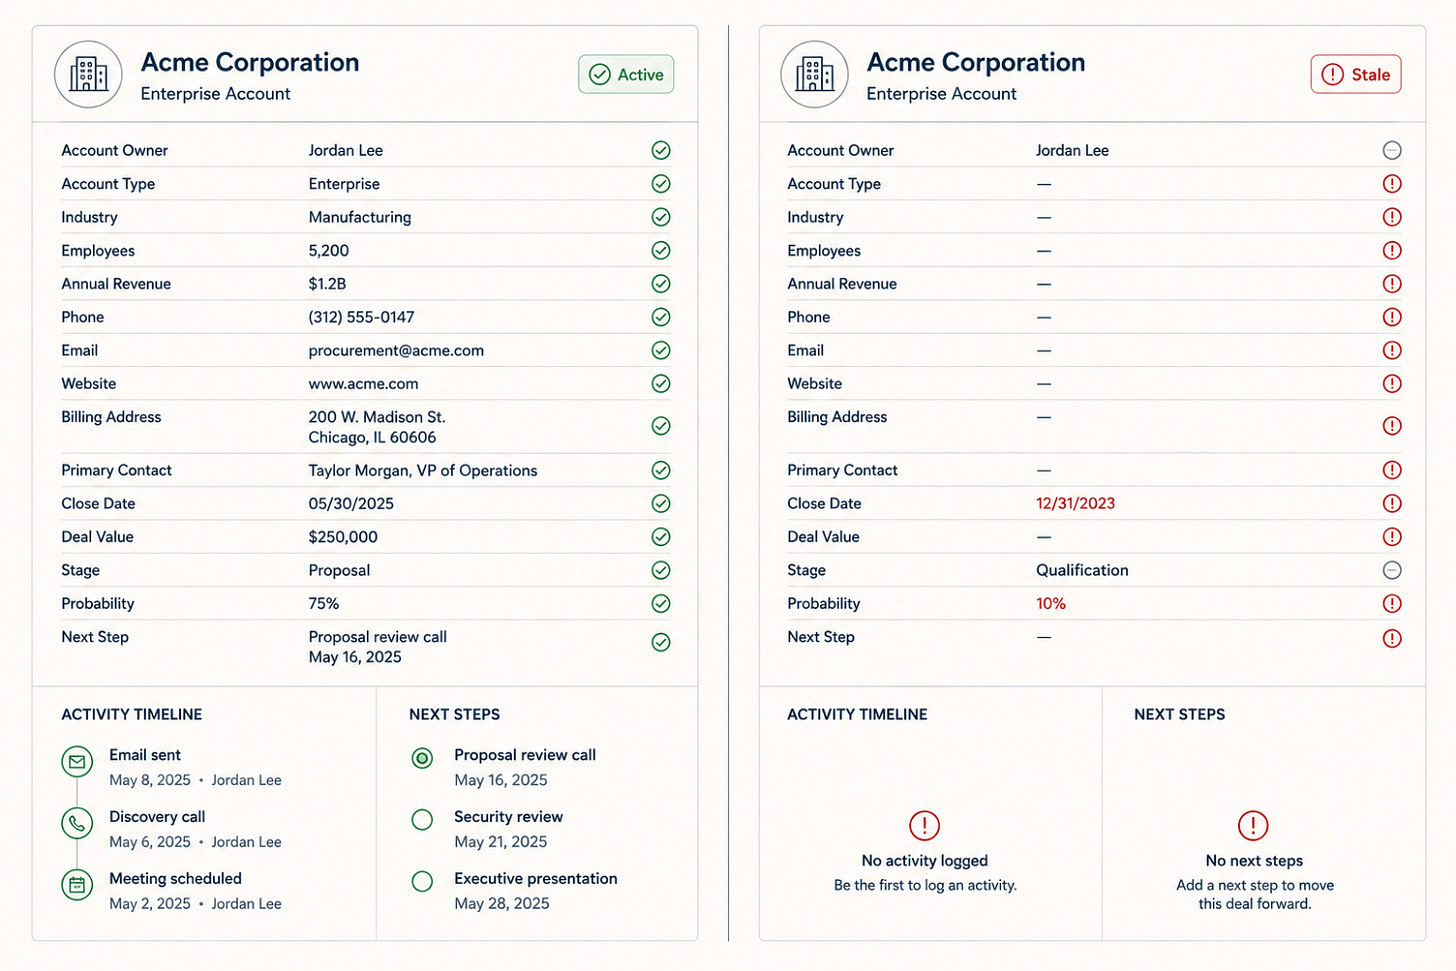This screenshot has width=1456, height=971.
Task: Click the Meeting scheduled calendar icon
Action: (x=77, y=885)
